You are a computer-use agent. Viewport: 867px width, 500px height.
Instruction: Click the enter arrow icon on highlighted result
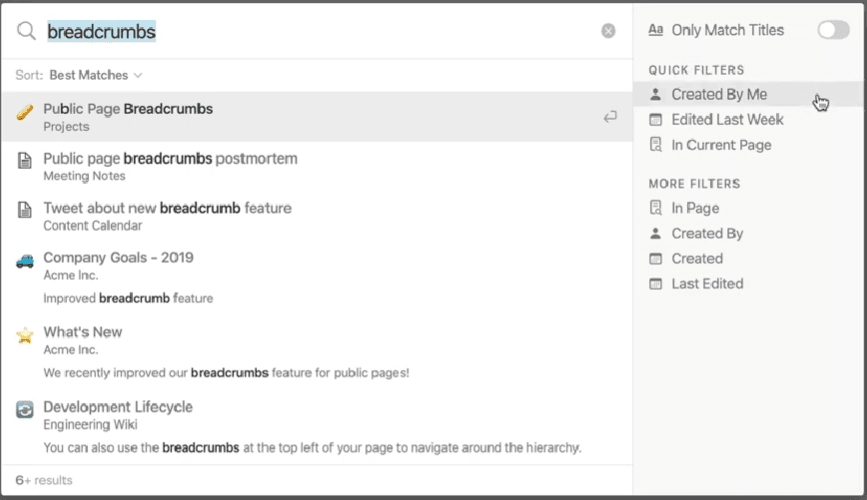coord(609,117)
